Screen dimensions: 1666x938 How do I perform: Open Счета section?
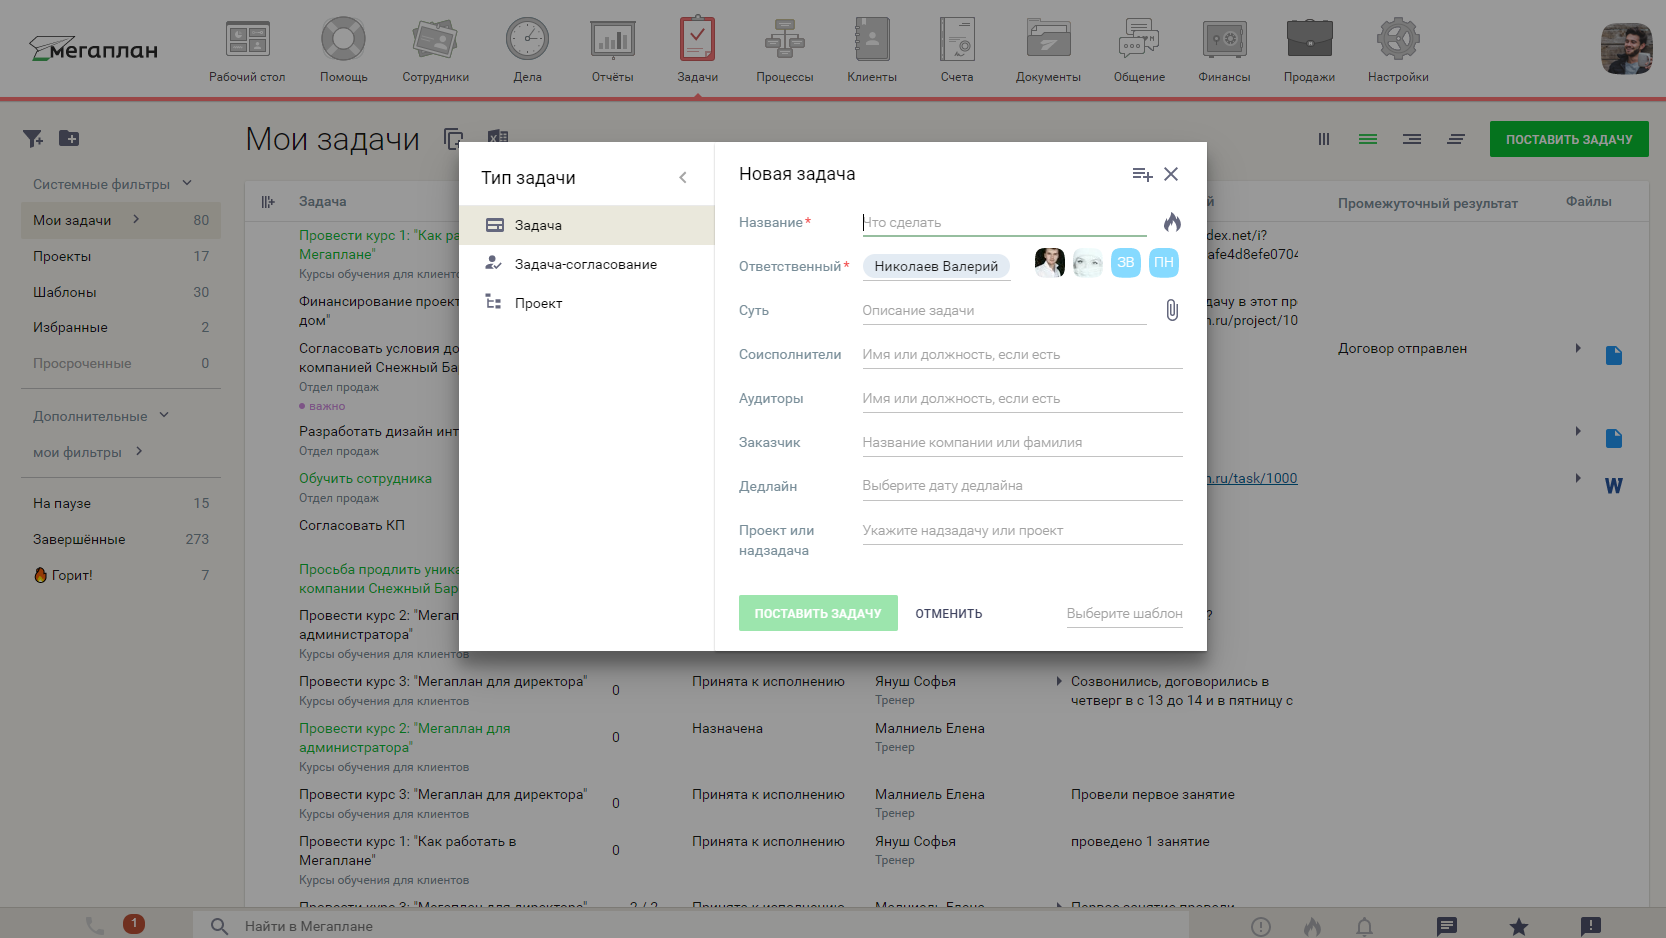pos(957,50)
